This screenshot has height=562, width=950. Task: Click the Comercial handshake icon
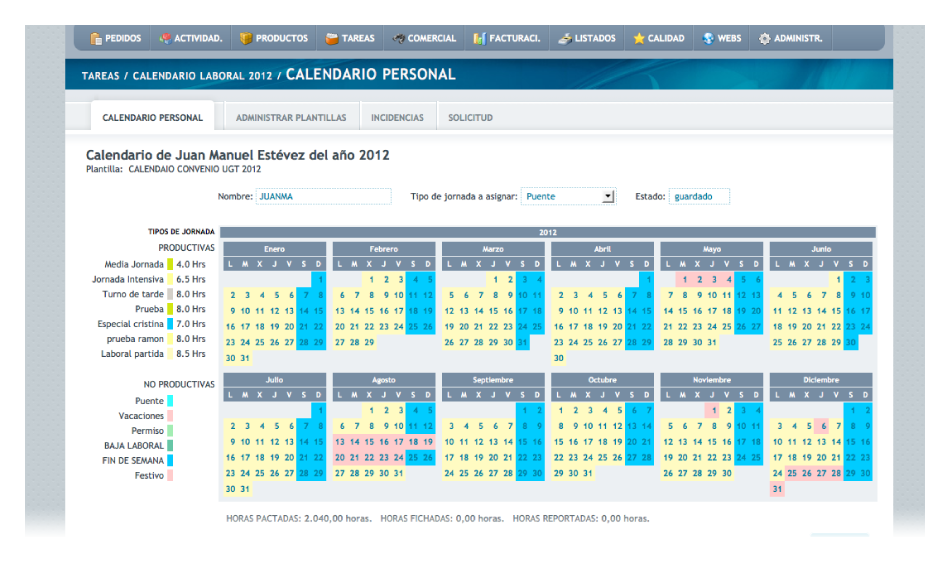[398, 38]
